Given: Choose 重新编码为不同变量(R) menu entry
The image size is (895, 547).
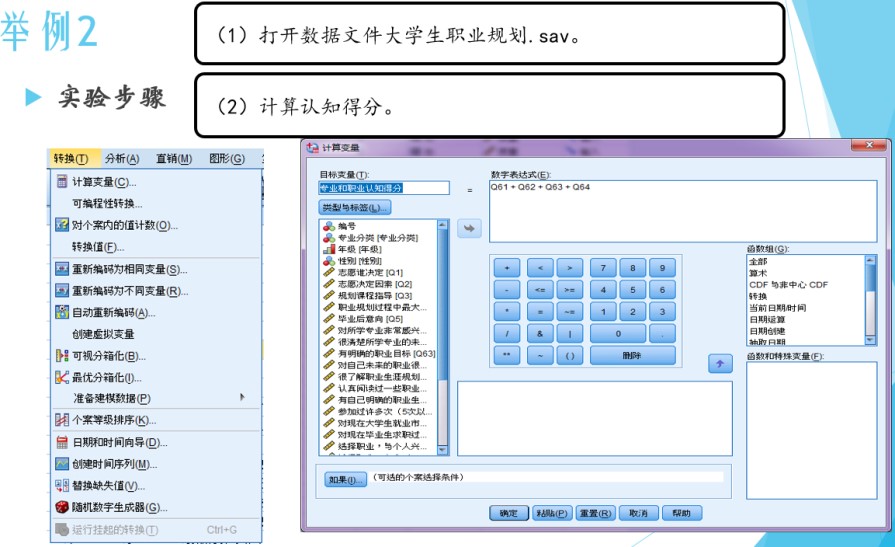Looking at the screenshot, I should coord(129,291).
